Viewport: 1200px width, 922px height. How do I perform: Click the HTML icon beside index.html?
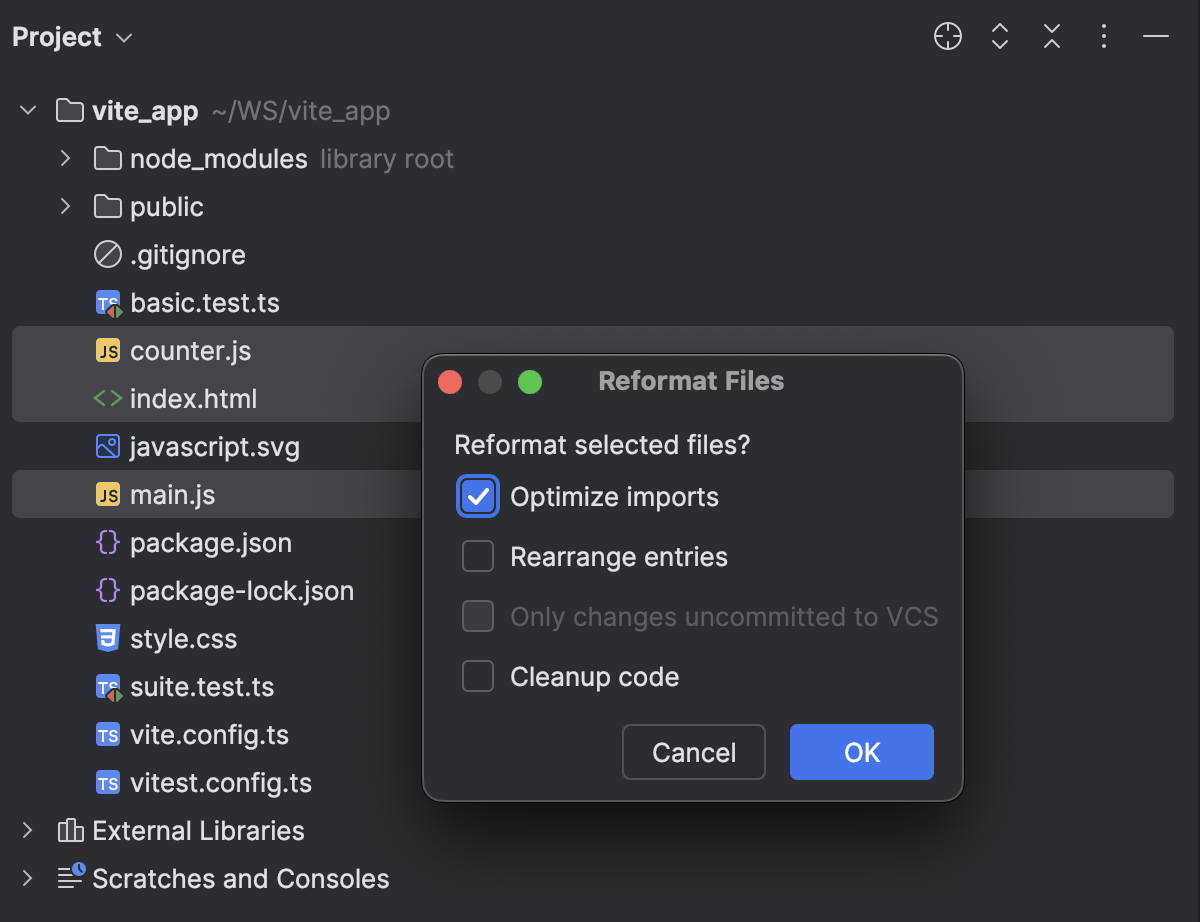click(x=109, y=398)
